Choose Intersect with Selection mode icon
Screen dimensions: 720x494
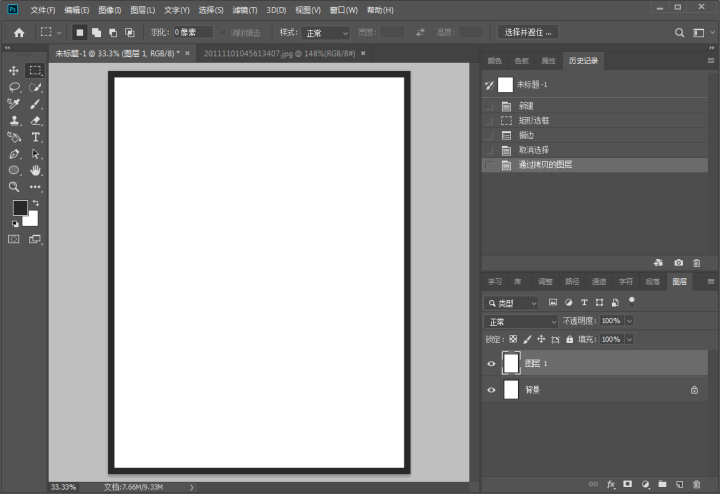(x=130, y=33)
